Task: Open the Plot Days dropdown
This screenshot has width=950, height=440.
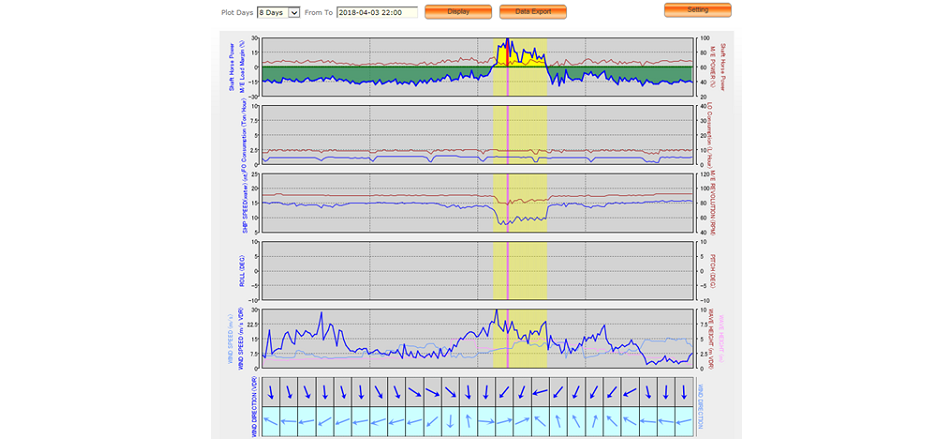Action: click(278, 12)
